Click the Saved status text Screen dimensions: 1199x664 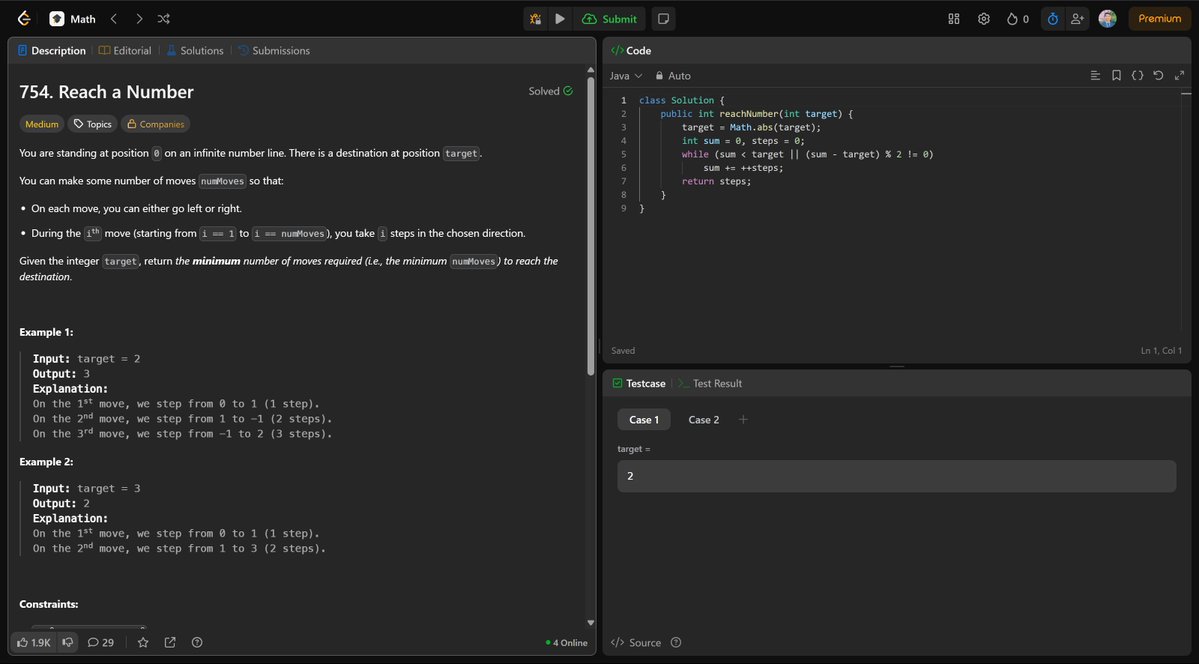[x=623, y=350]
